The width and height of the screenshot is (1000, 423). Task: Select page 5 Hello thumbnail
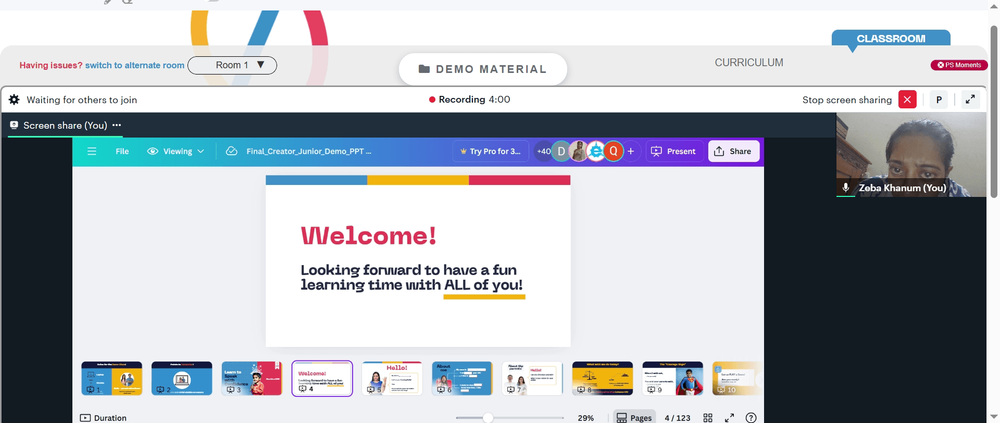pyautogui.click(x=392, y=378)
